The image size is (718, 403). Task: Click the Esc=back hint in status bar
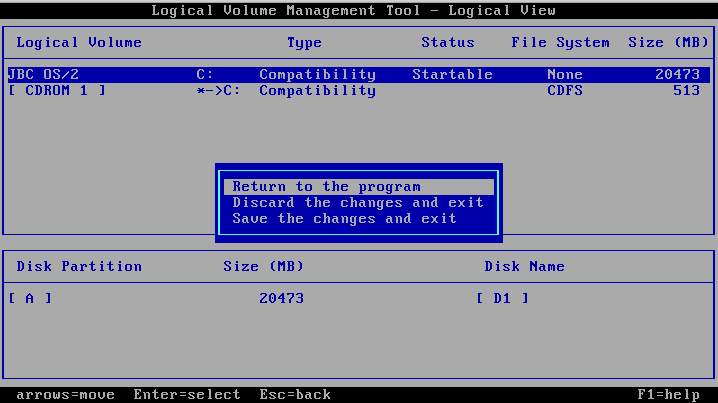[295, 395]
